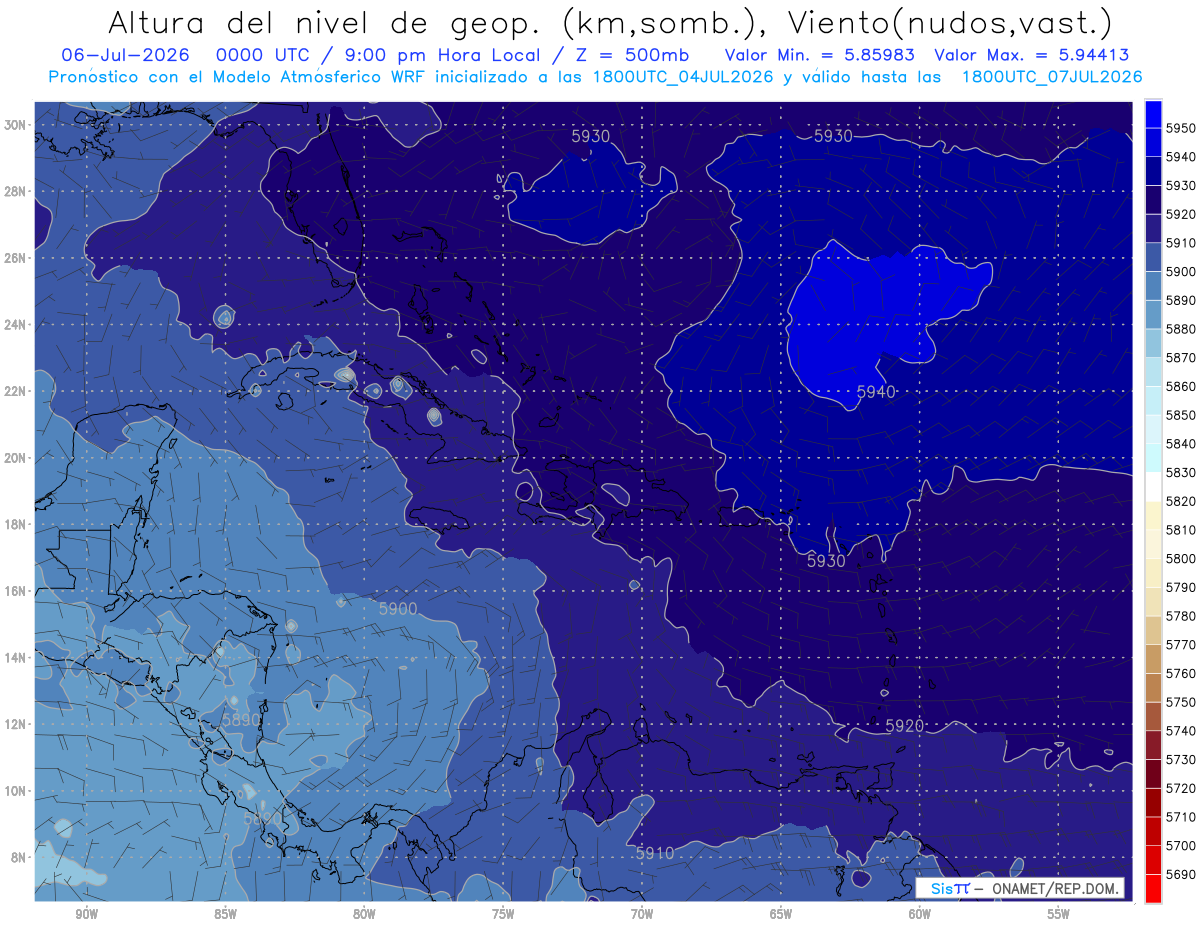
Task: Click the 5940 contour label on the map
Action: (876, 392)
